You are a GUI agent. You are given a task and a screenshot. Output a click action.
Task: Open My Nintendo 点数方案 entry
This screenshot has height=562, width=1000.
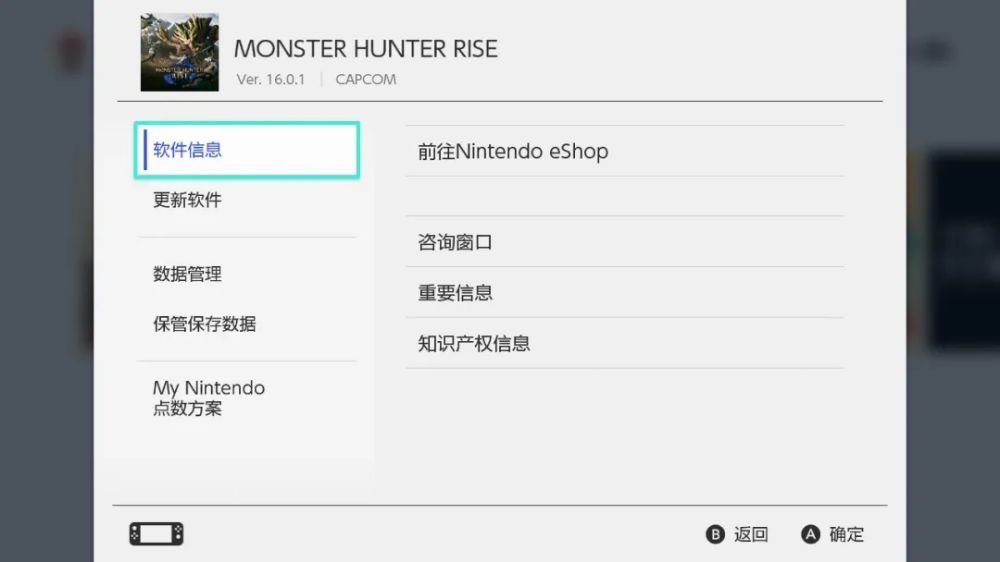click(209, 398)
